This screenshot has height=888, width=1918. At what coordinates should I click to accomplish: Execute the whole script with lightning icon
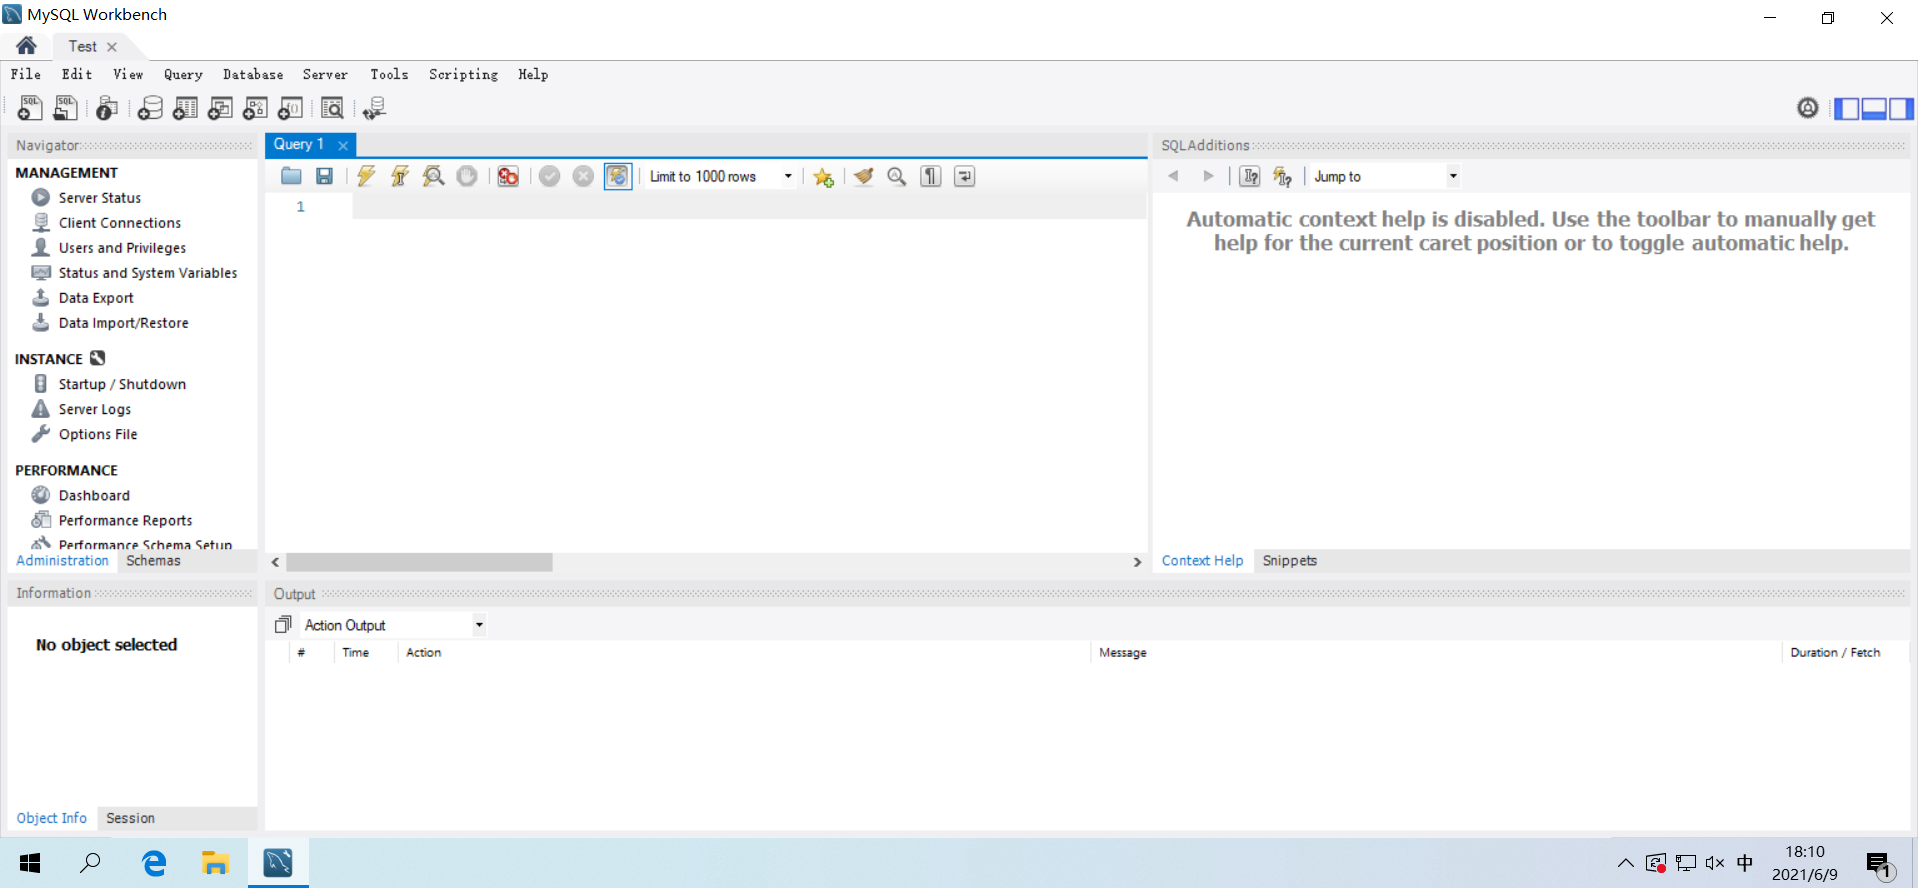click(x=366, y=176)
